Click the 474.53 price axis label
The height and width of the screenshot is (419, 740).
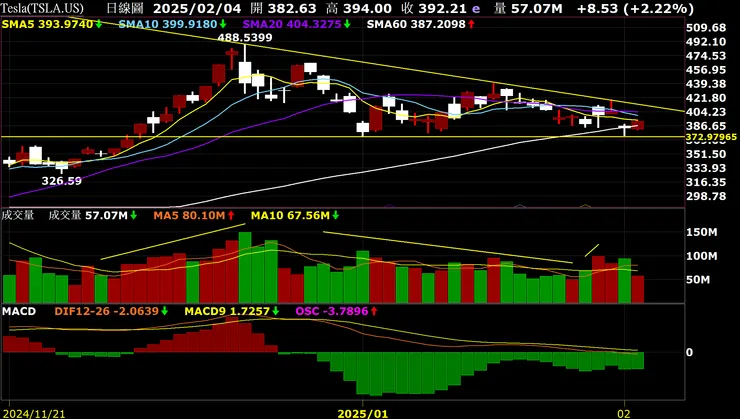706,56
